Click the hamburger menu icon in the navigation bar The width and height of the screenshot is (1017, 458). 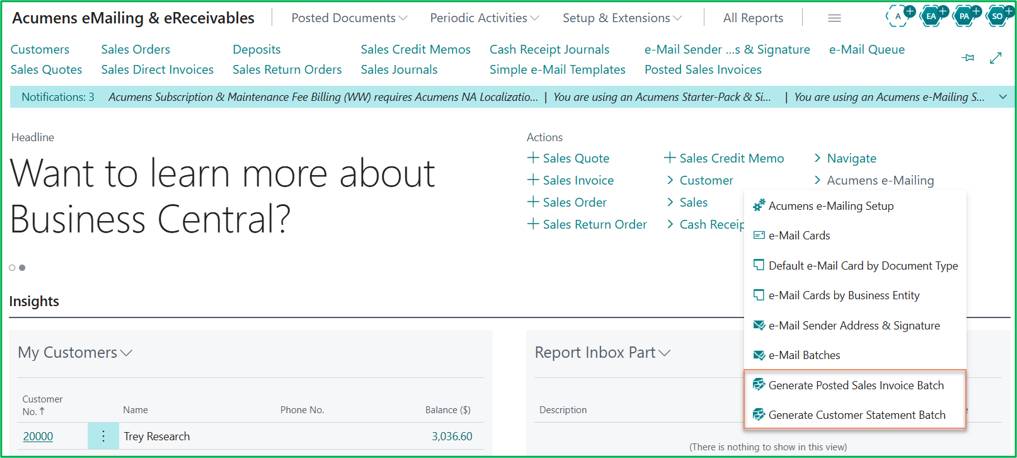click(x=835, y=19)
